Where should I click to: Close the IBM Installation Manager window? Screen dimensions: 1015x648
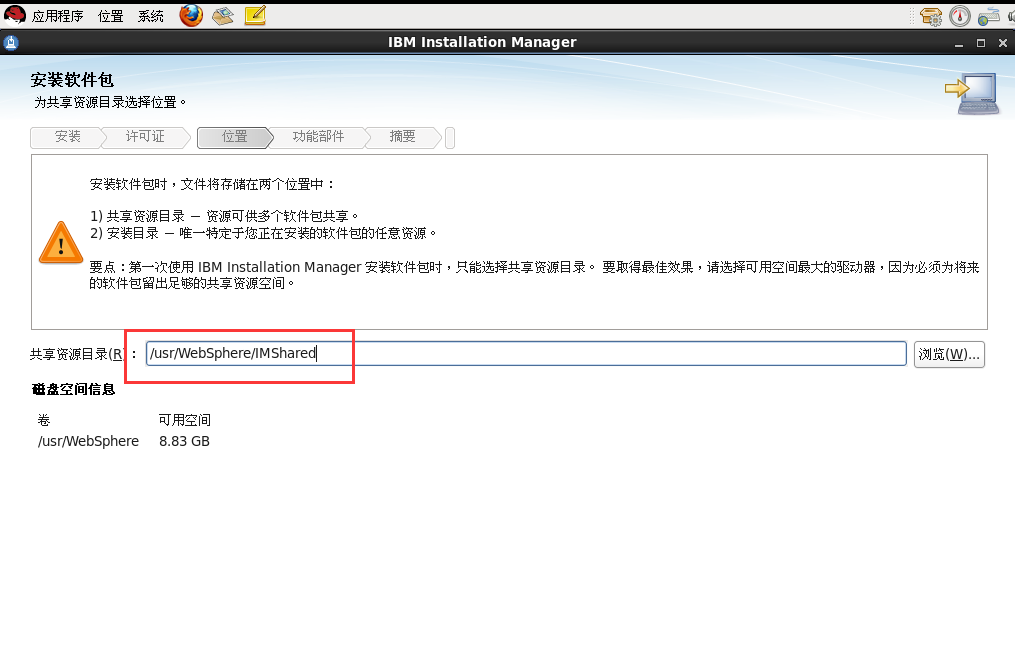coord(1003,43)
